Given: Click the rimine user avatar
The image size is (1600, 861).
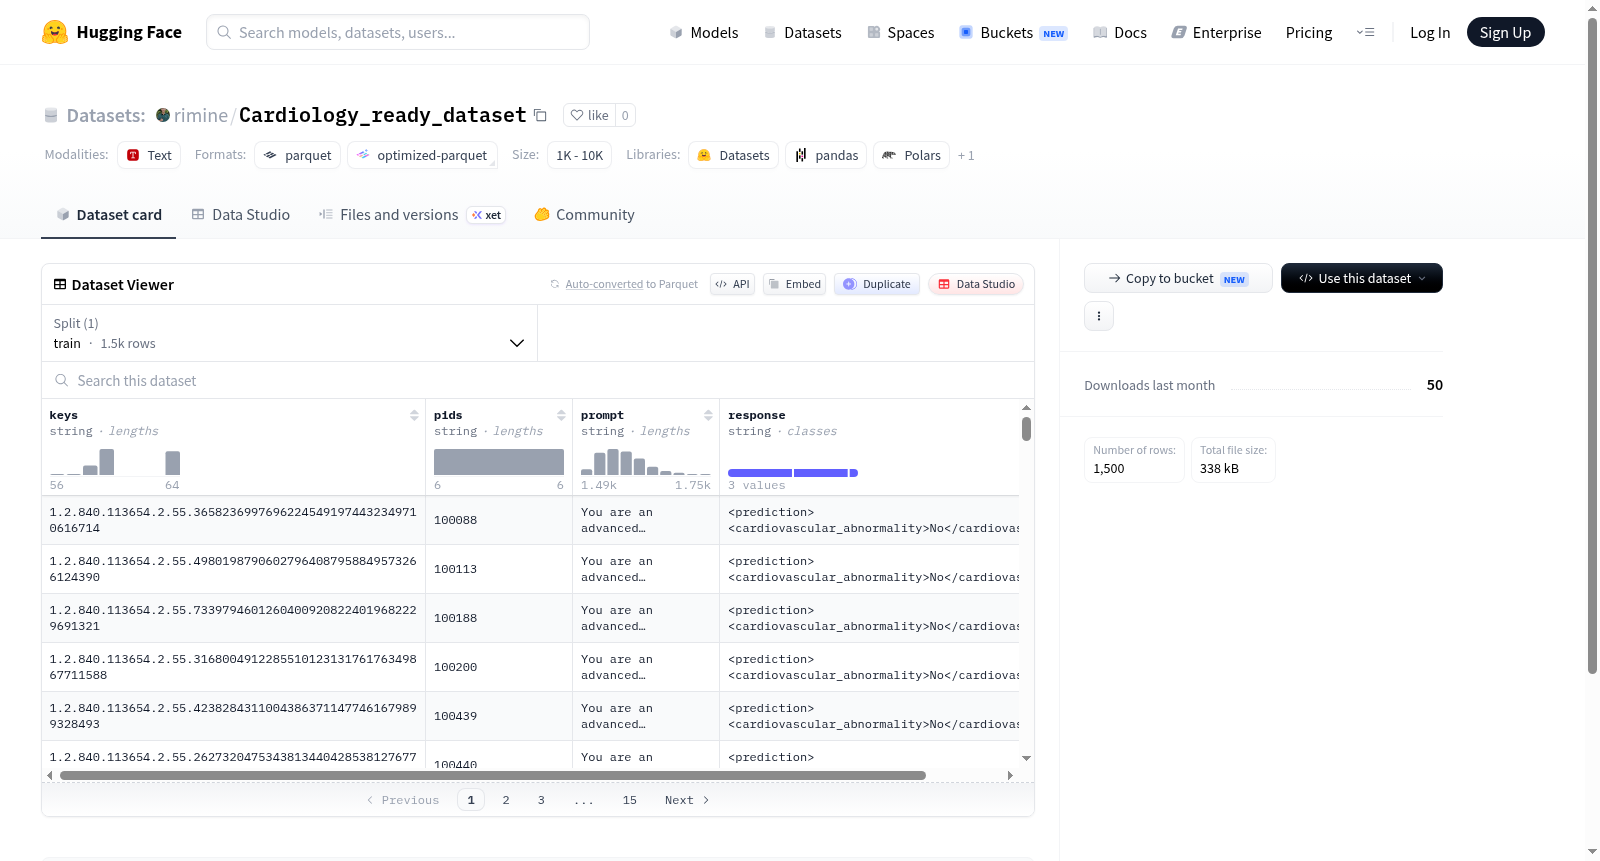Looking at the screenshot, I should tap(163, 115).
